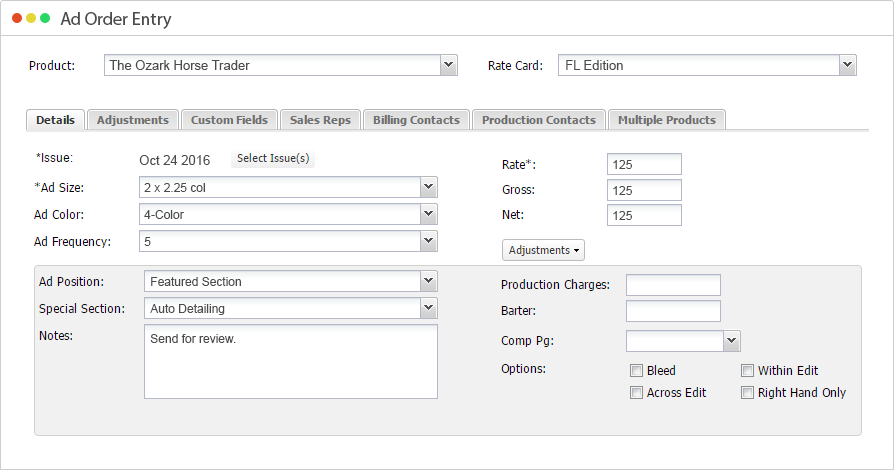The image size is (894, 470).
Task: Go to the Billing Contacts tab
Action: [416, 120]
